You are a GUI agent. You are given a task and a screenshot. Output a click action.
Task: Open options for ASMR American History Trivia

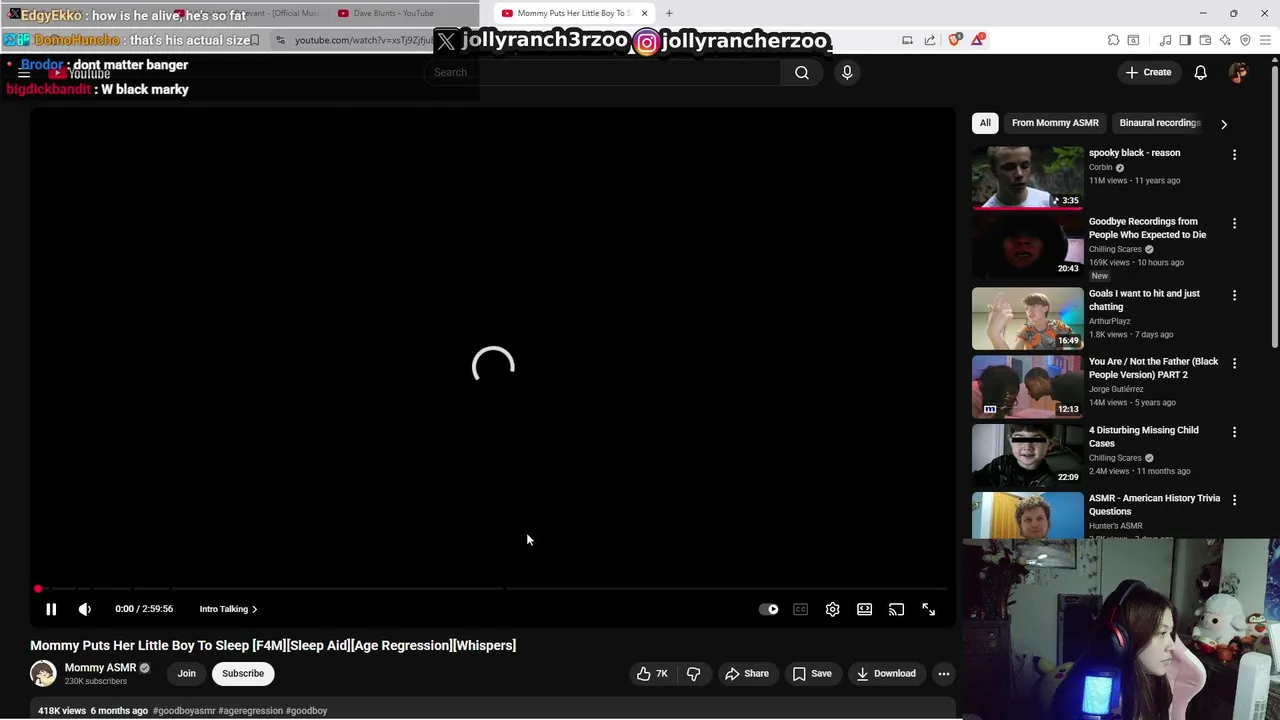click(1234, 500)
